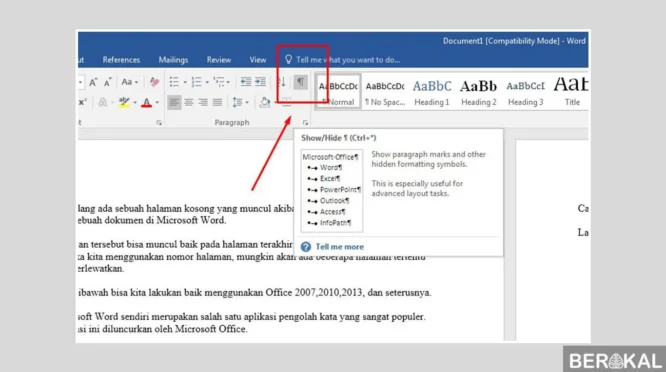Toggle Center paragraph alignment
The width and height of the screenshot is (666, 372).
click(189, 102)
